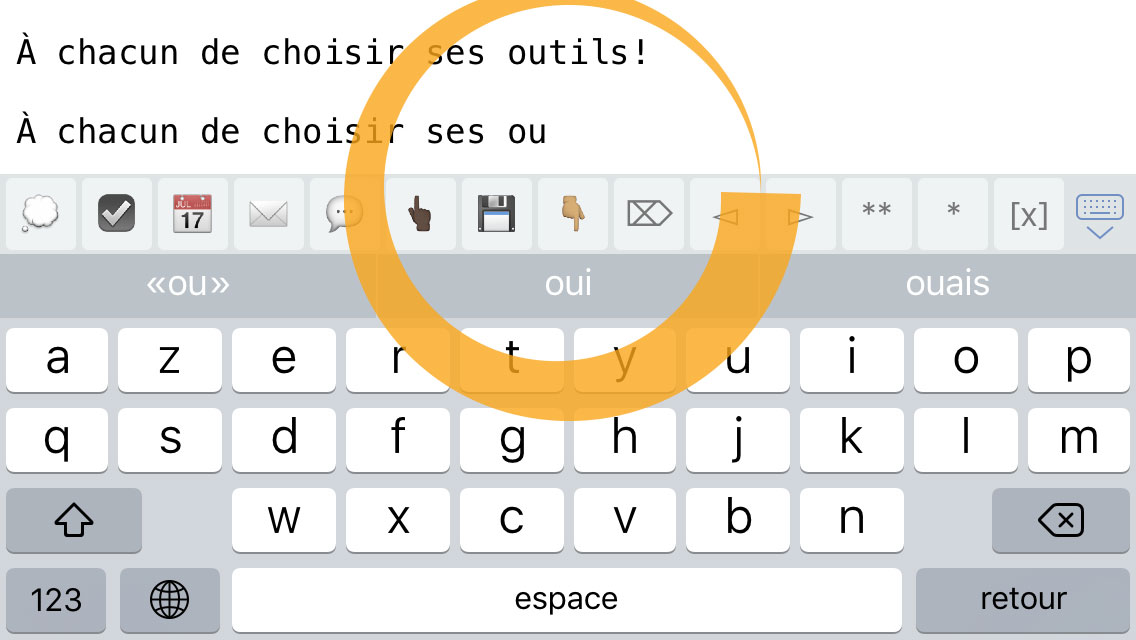Choose the «ou» suggestion
The width and height of the screenshot is (1136, 640).
click(188, 284)
